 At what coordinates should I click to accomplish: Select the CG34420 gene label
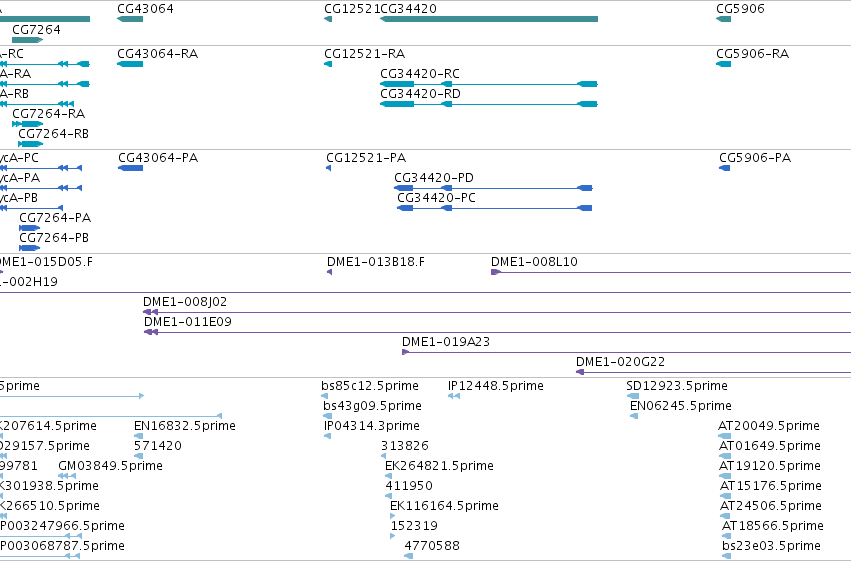(409, 9)
